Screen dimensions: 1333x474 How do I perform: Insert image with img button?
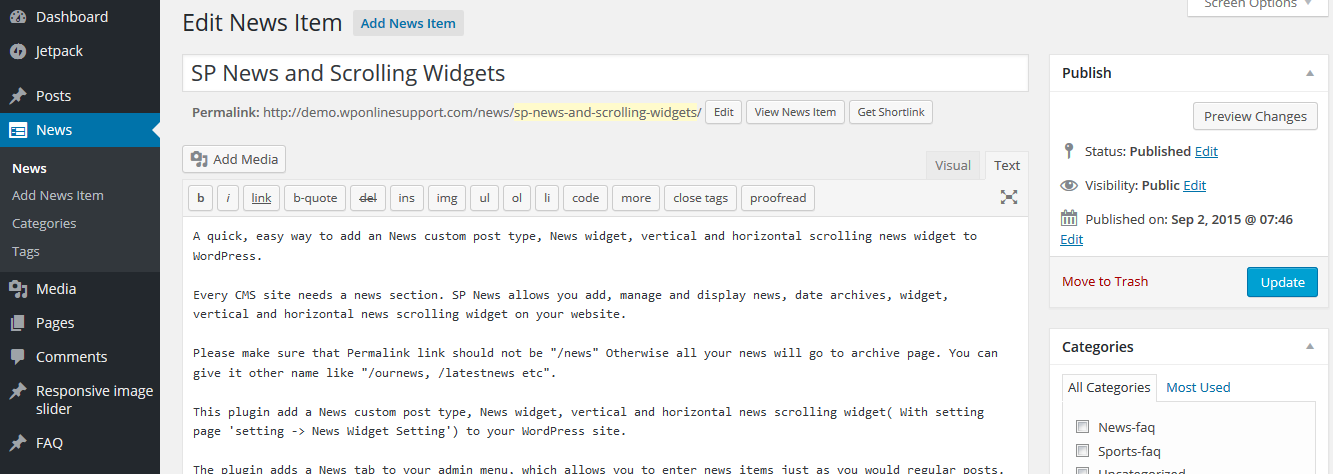pos(447,198)
